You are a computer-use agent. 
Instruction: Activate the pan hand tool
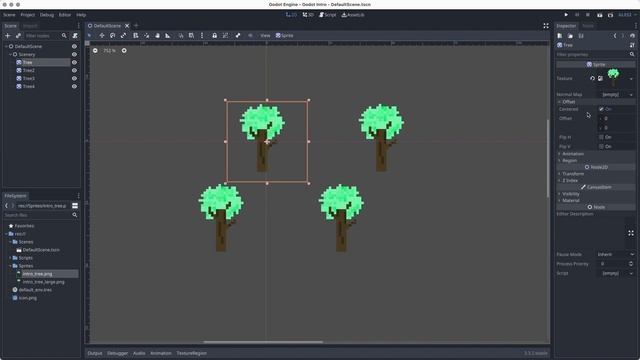[157, 36]
